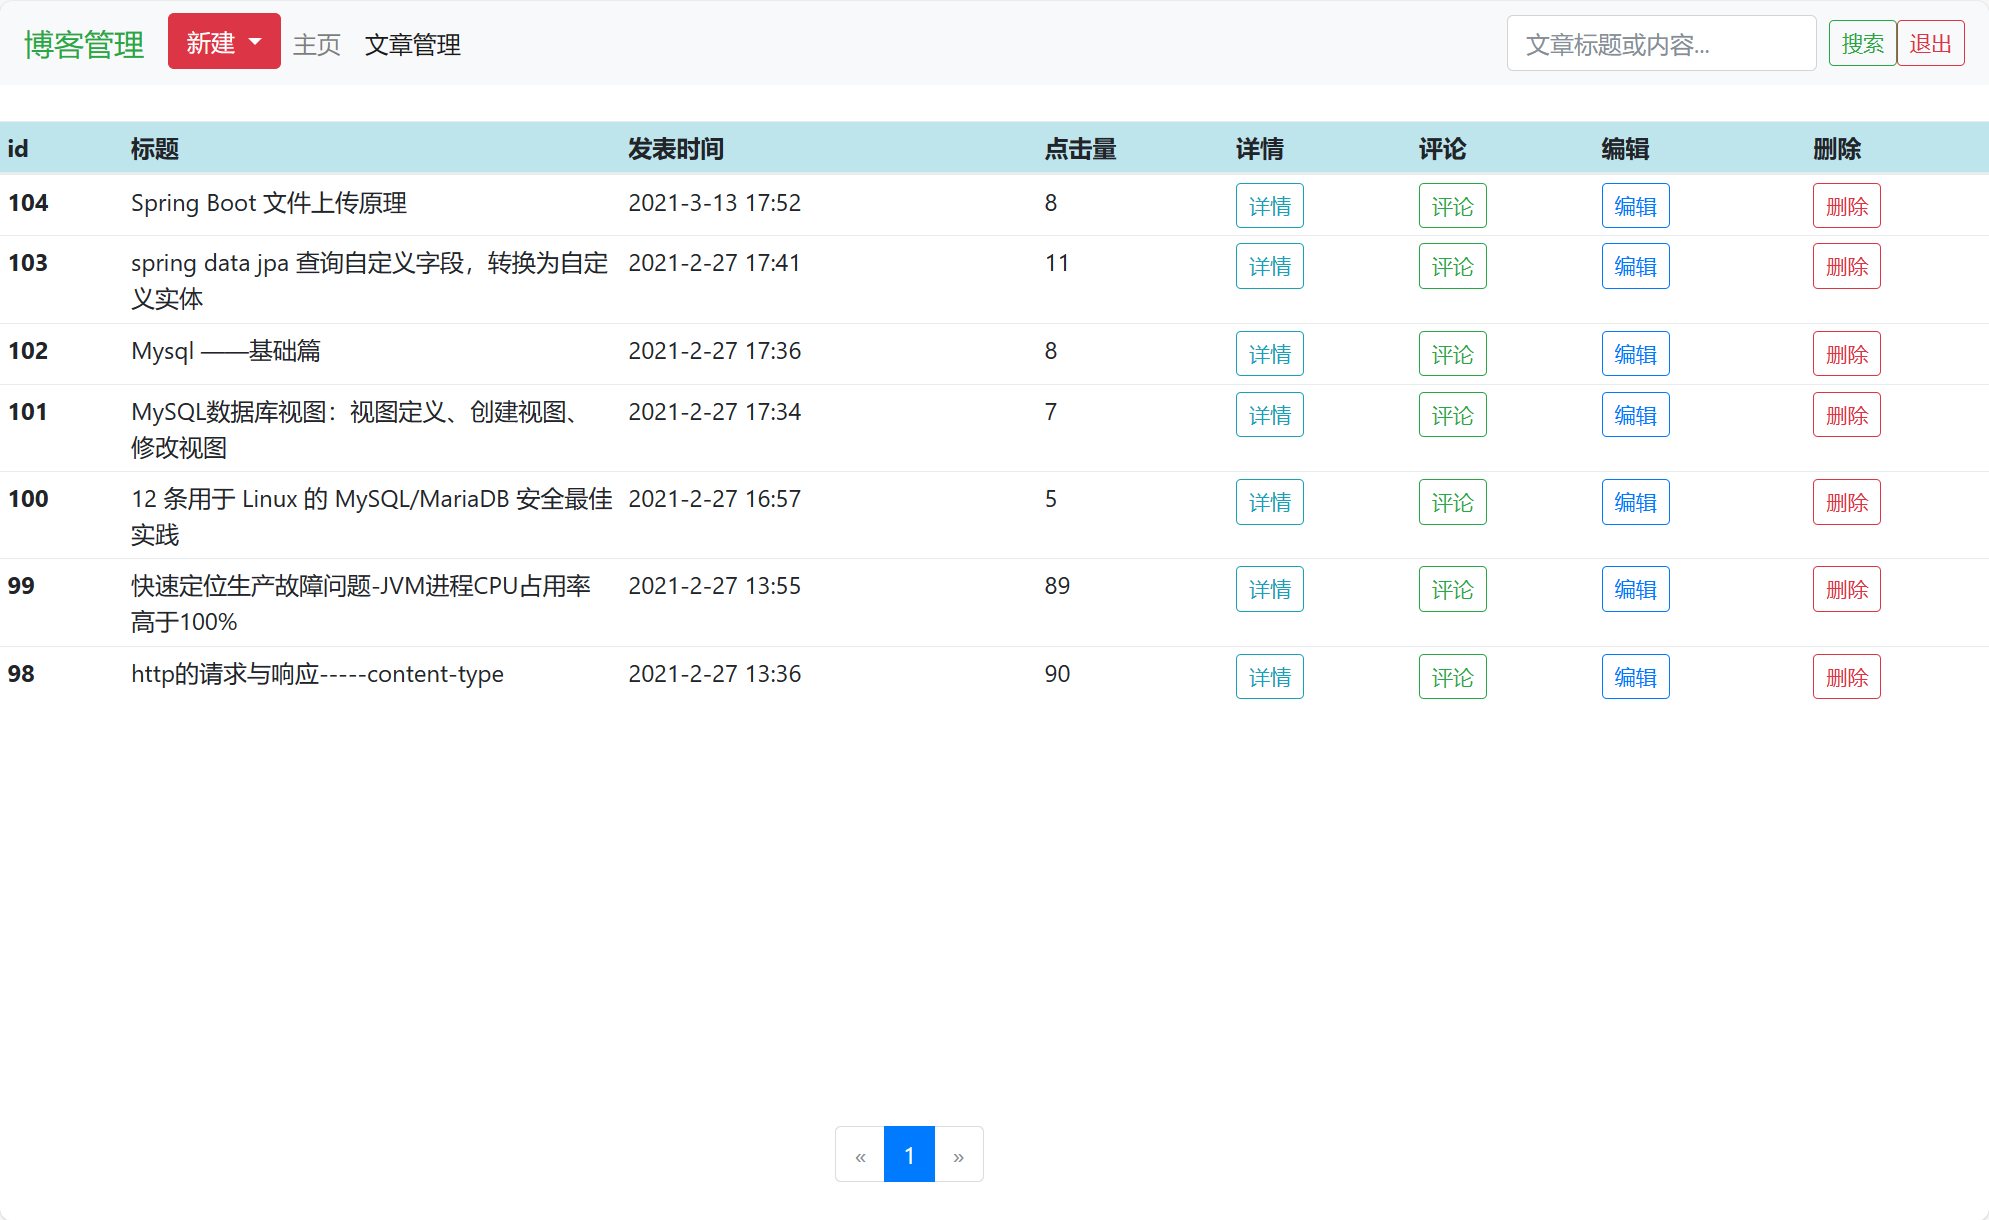Click the 博客管理 brand link
The height and width of the screenshot is (1220, 1989).
(x=84, y=42)
